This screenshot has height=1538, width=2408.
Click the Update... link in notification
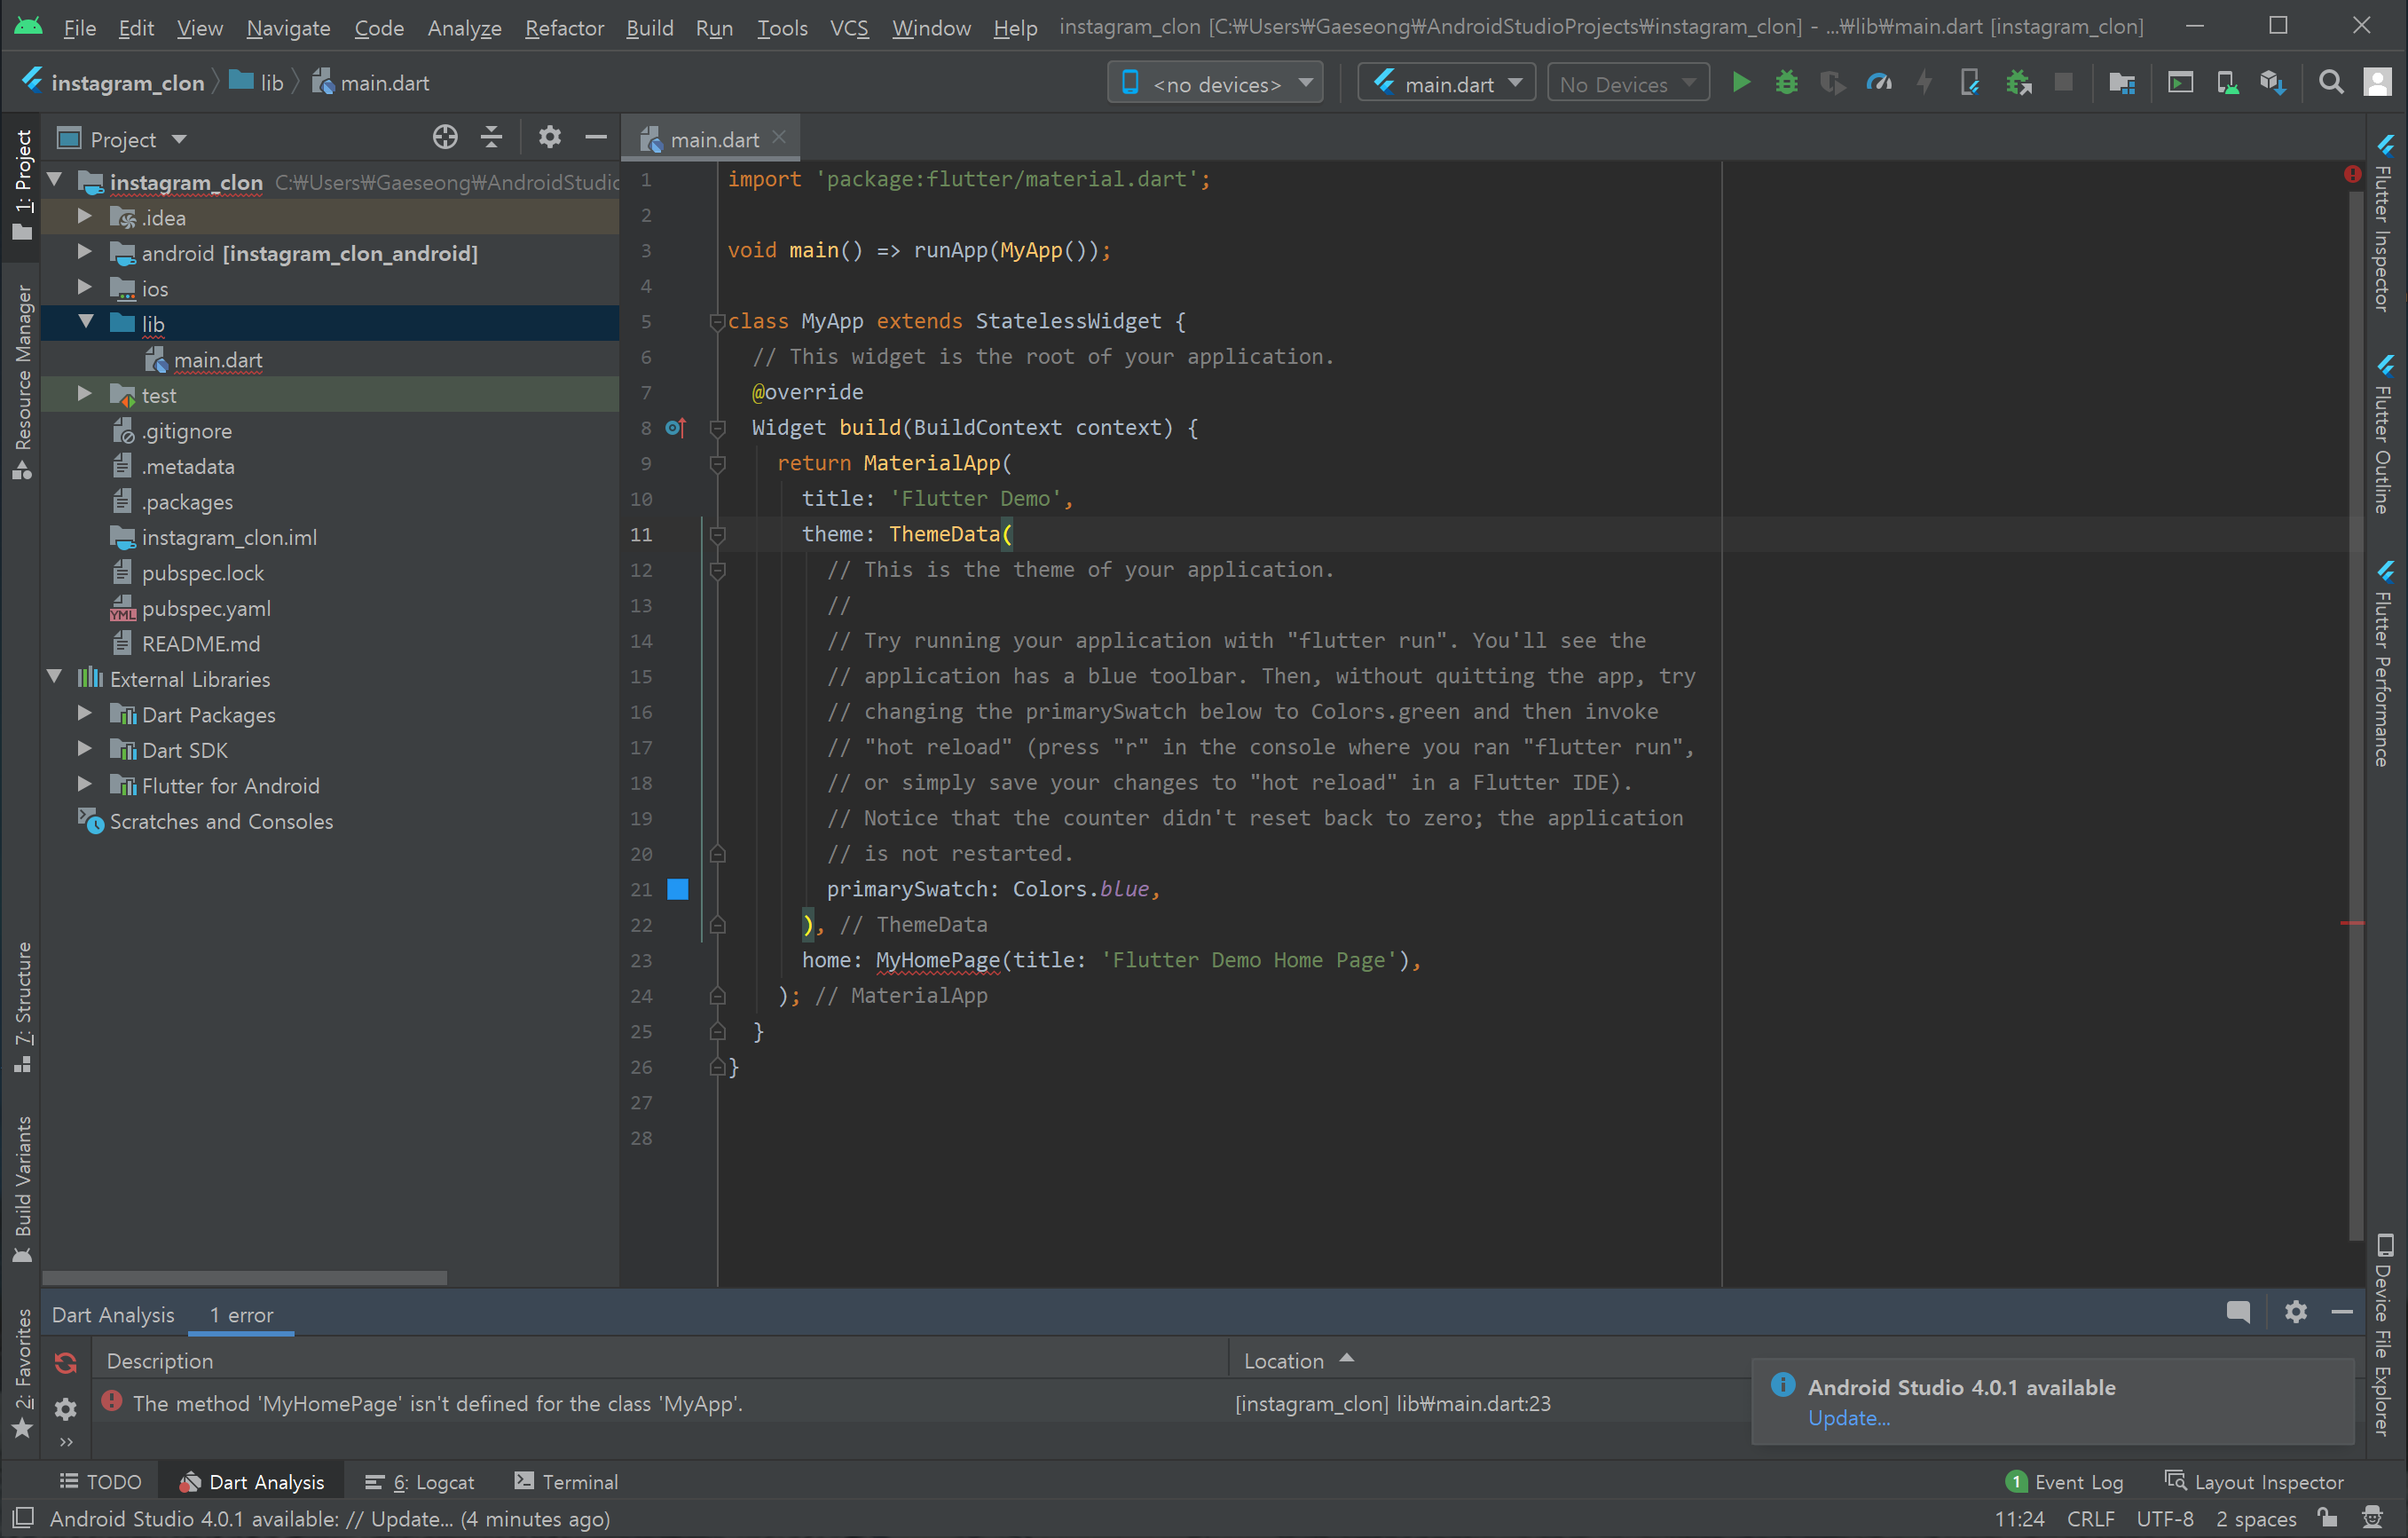click(x=1849, y=1418)
